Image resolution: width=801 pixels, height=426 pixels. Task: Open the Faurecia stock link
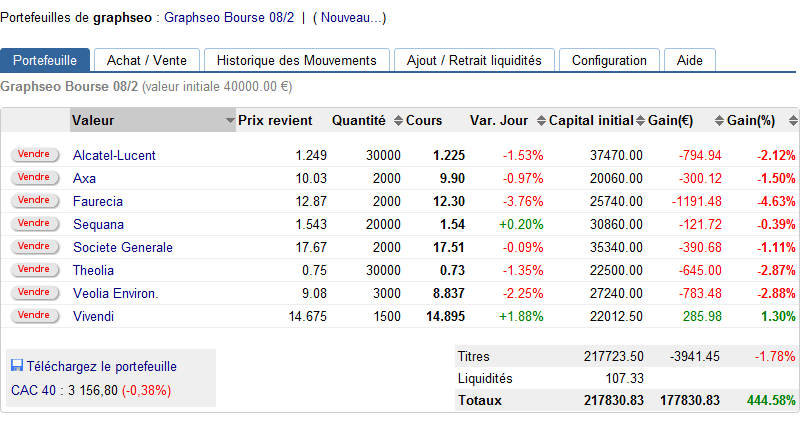(98, 201)
